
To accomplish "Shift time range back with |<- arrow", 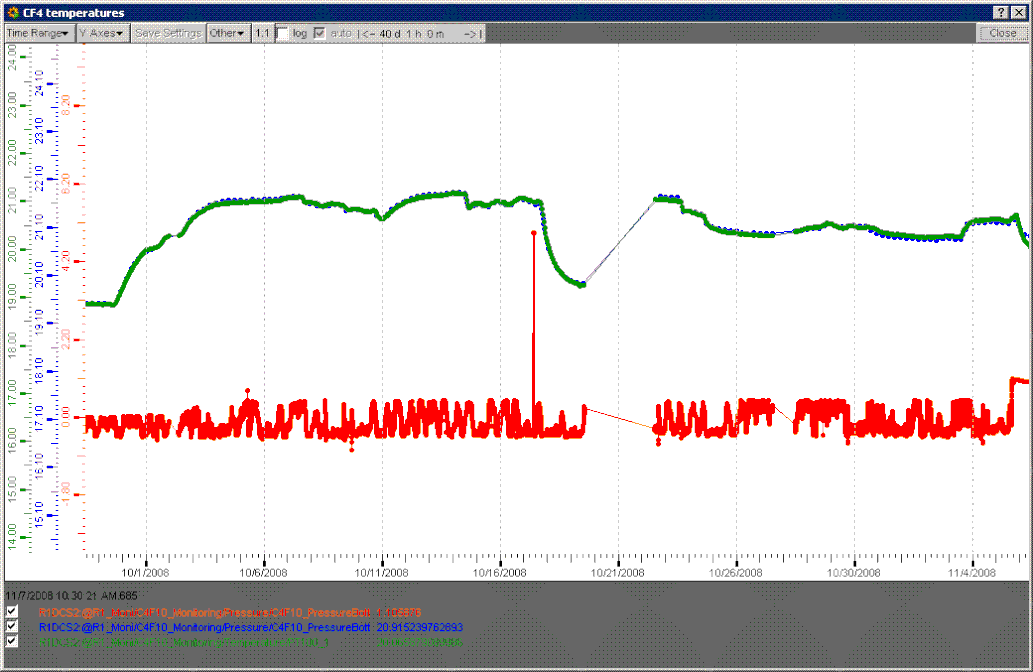I will click(367, 33).
